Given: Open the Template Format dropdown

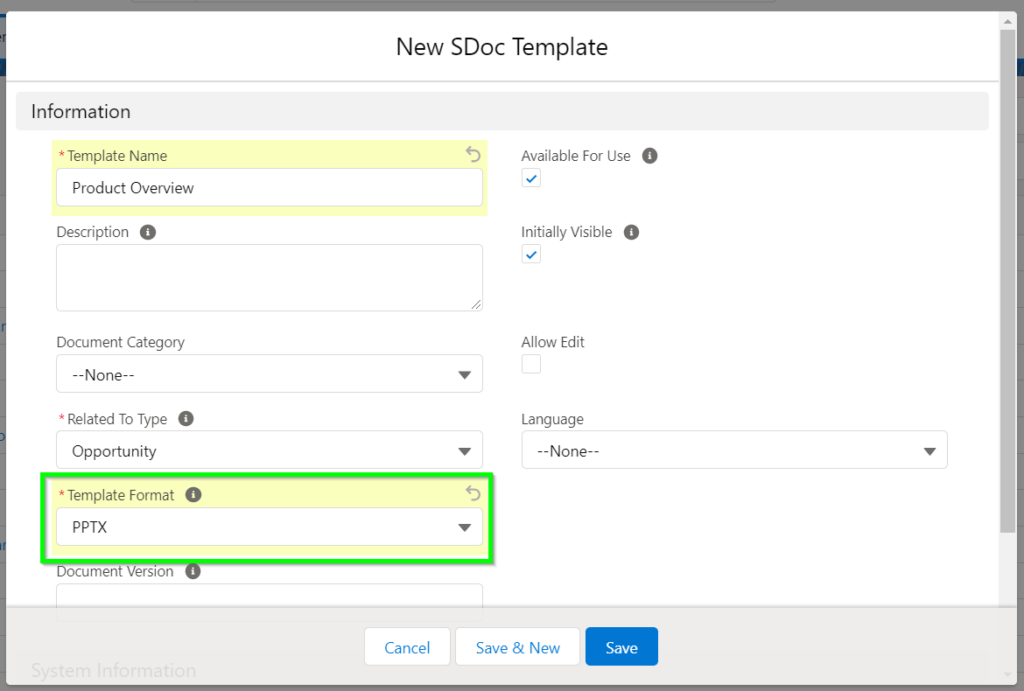Looking at the screenshot, I should [x=464, y=526].
